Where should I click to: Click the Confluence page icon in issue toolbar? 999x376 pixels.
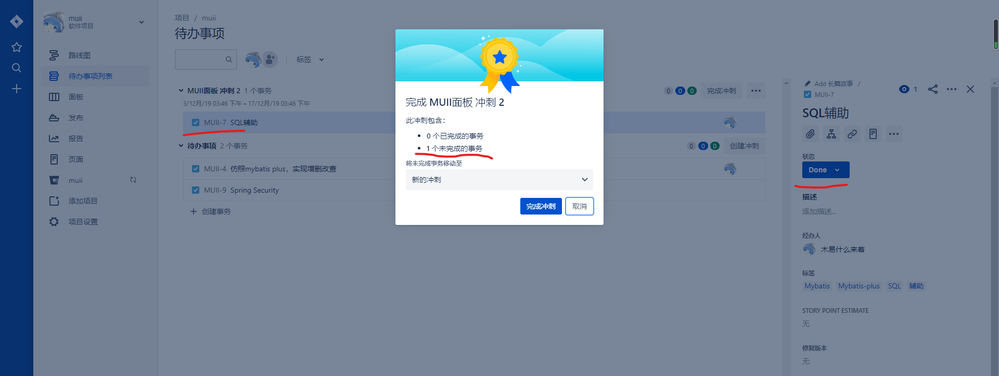[x=873, y=134]
